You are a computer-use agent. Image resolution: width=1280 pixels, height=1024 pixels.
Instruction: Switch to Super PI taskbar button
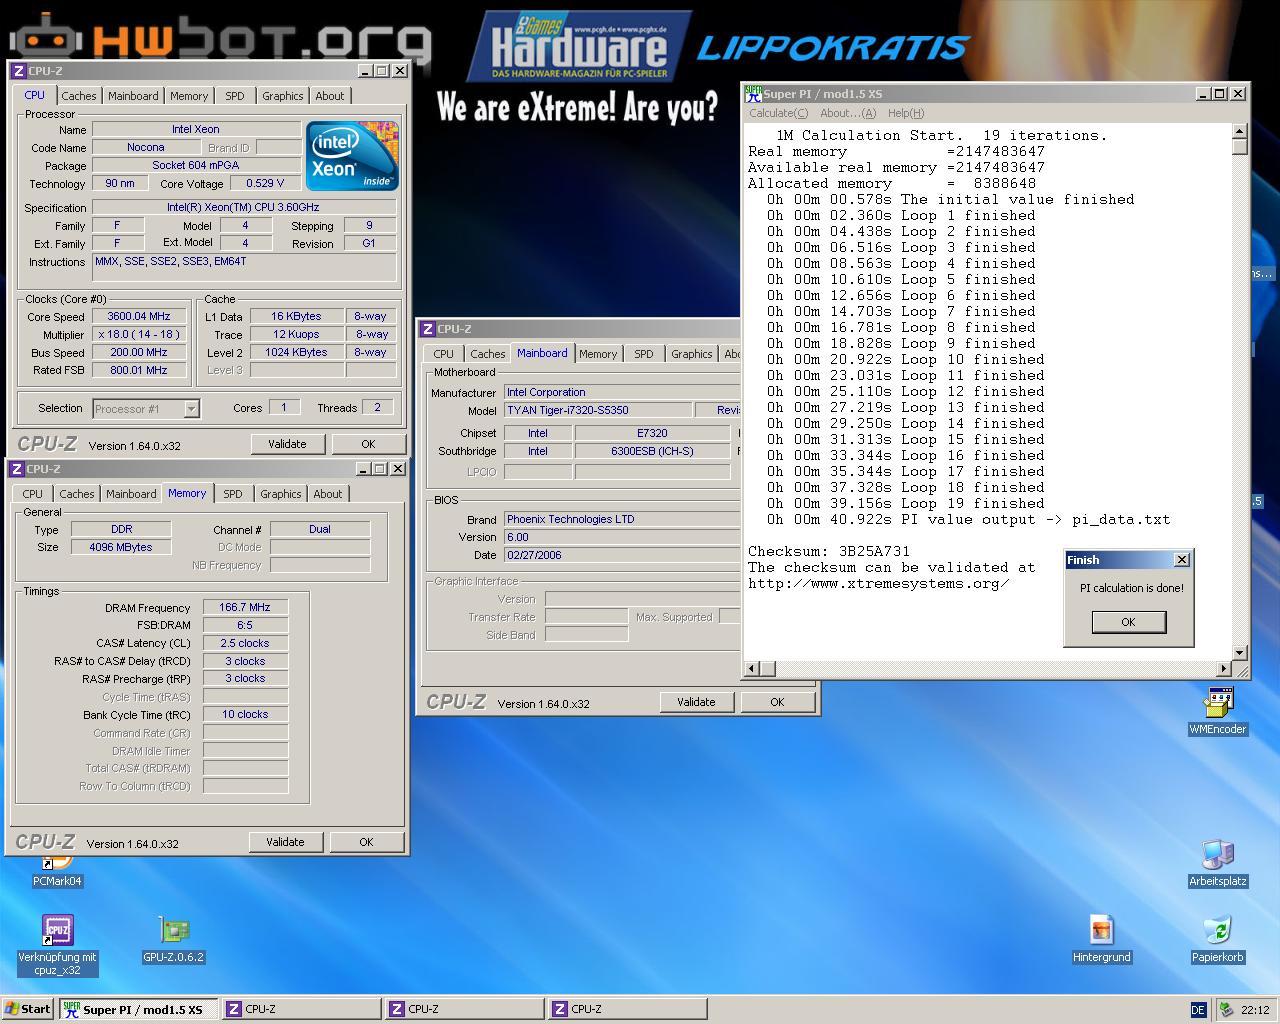point(138,1009)
